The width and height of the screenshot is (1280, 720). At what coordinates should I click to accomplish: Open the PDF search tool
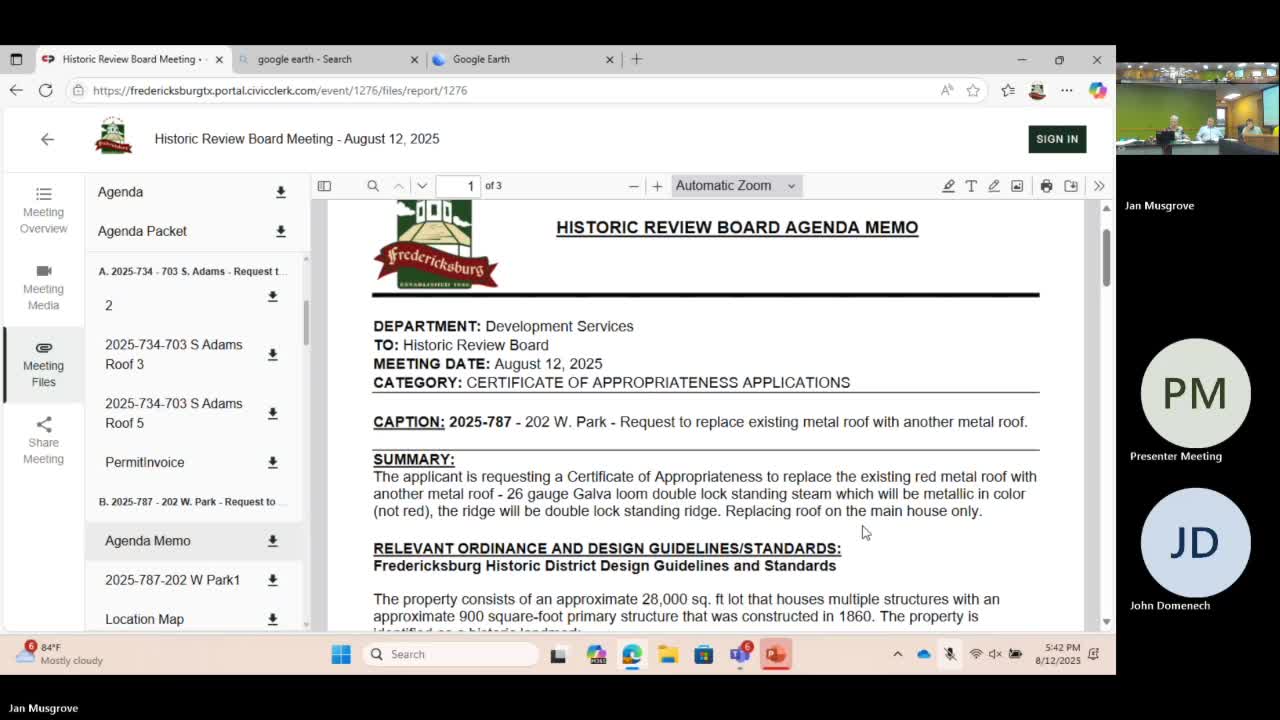pyautogui.click(x=372, y=185)
